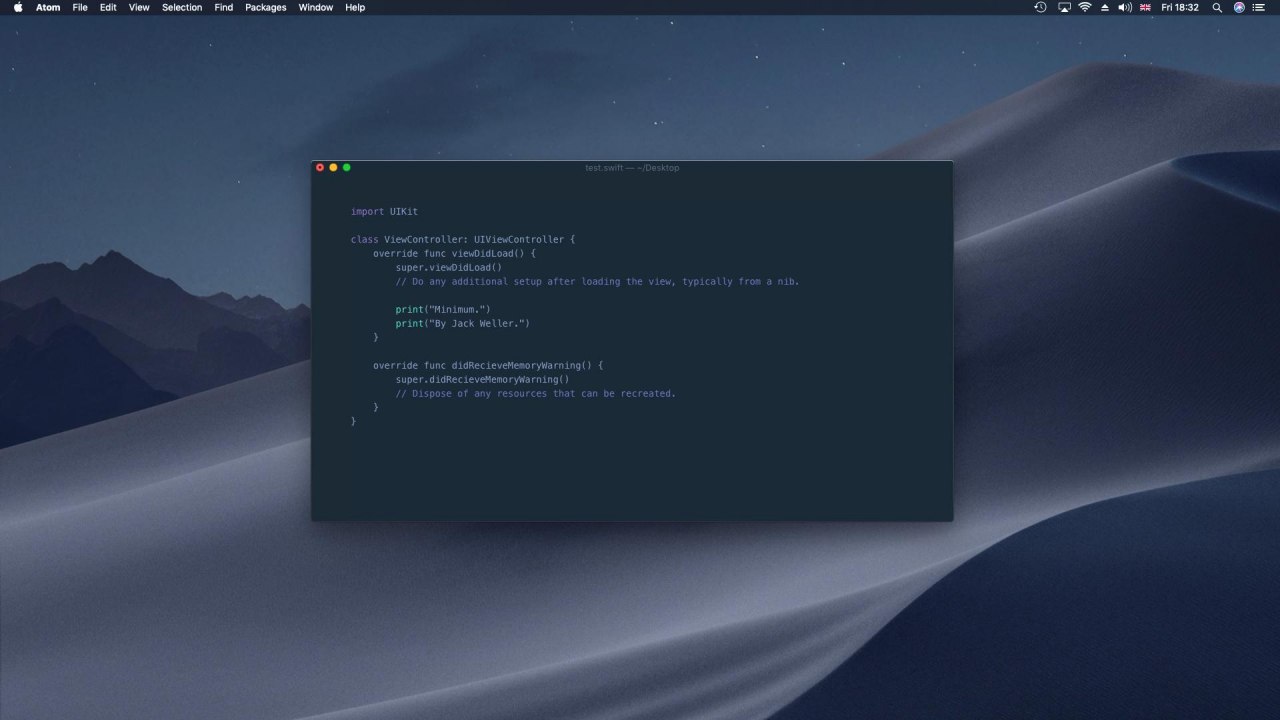Open the Window menu

point(316,7)
